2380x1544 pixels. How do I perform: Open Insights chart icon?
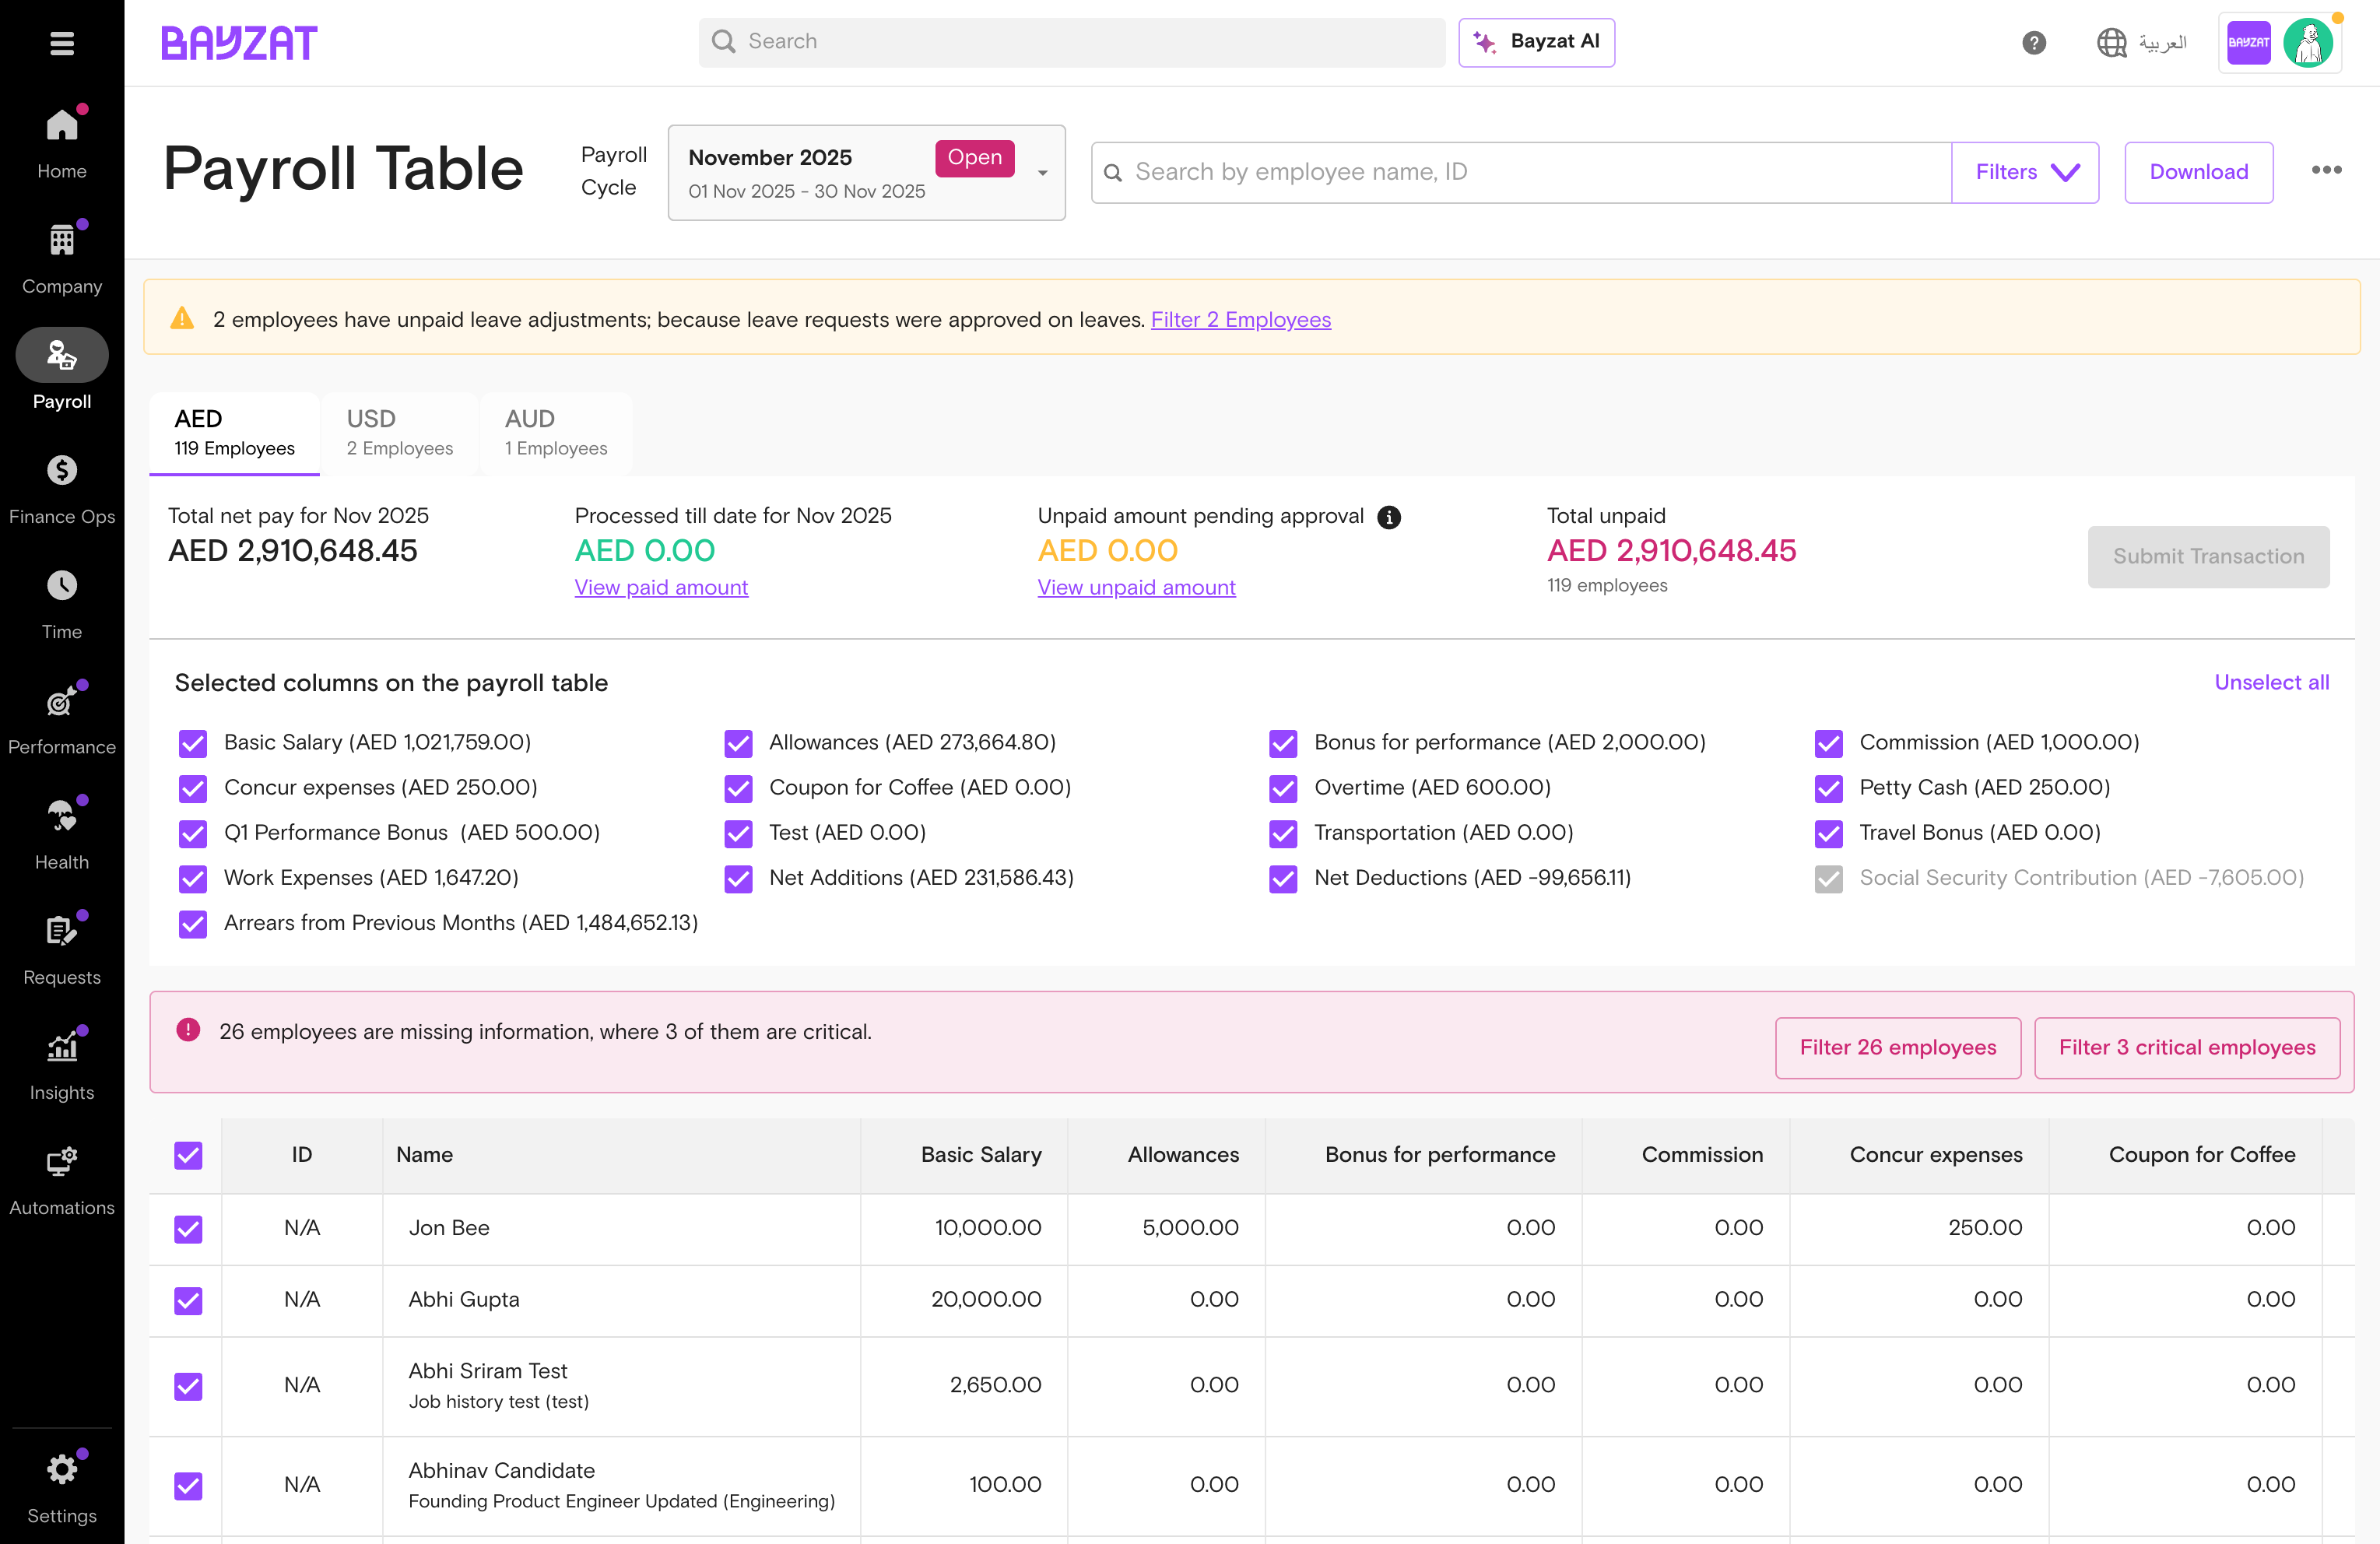pyautogui.click(x=62, y=1046)
